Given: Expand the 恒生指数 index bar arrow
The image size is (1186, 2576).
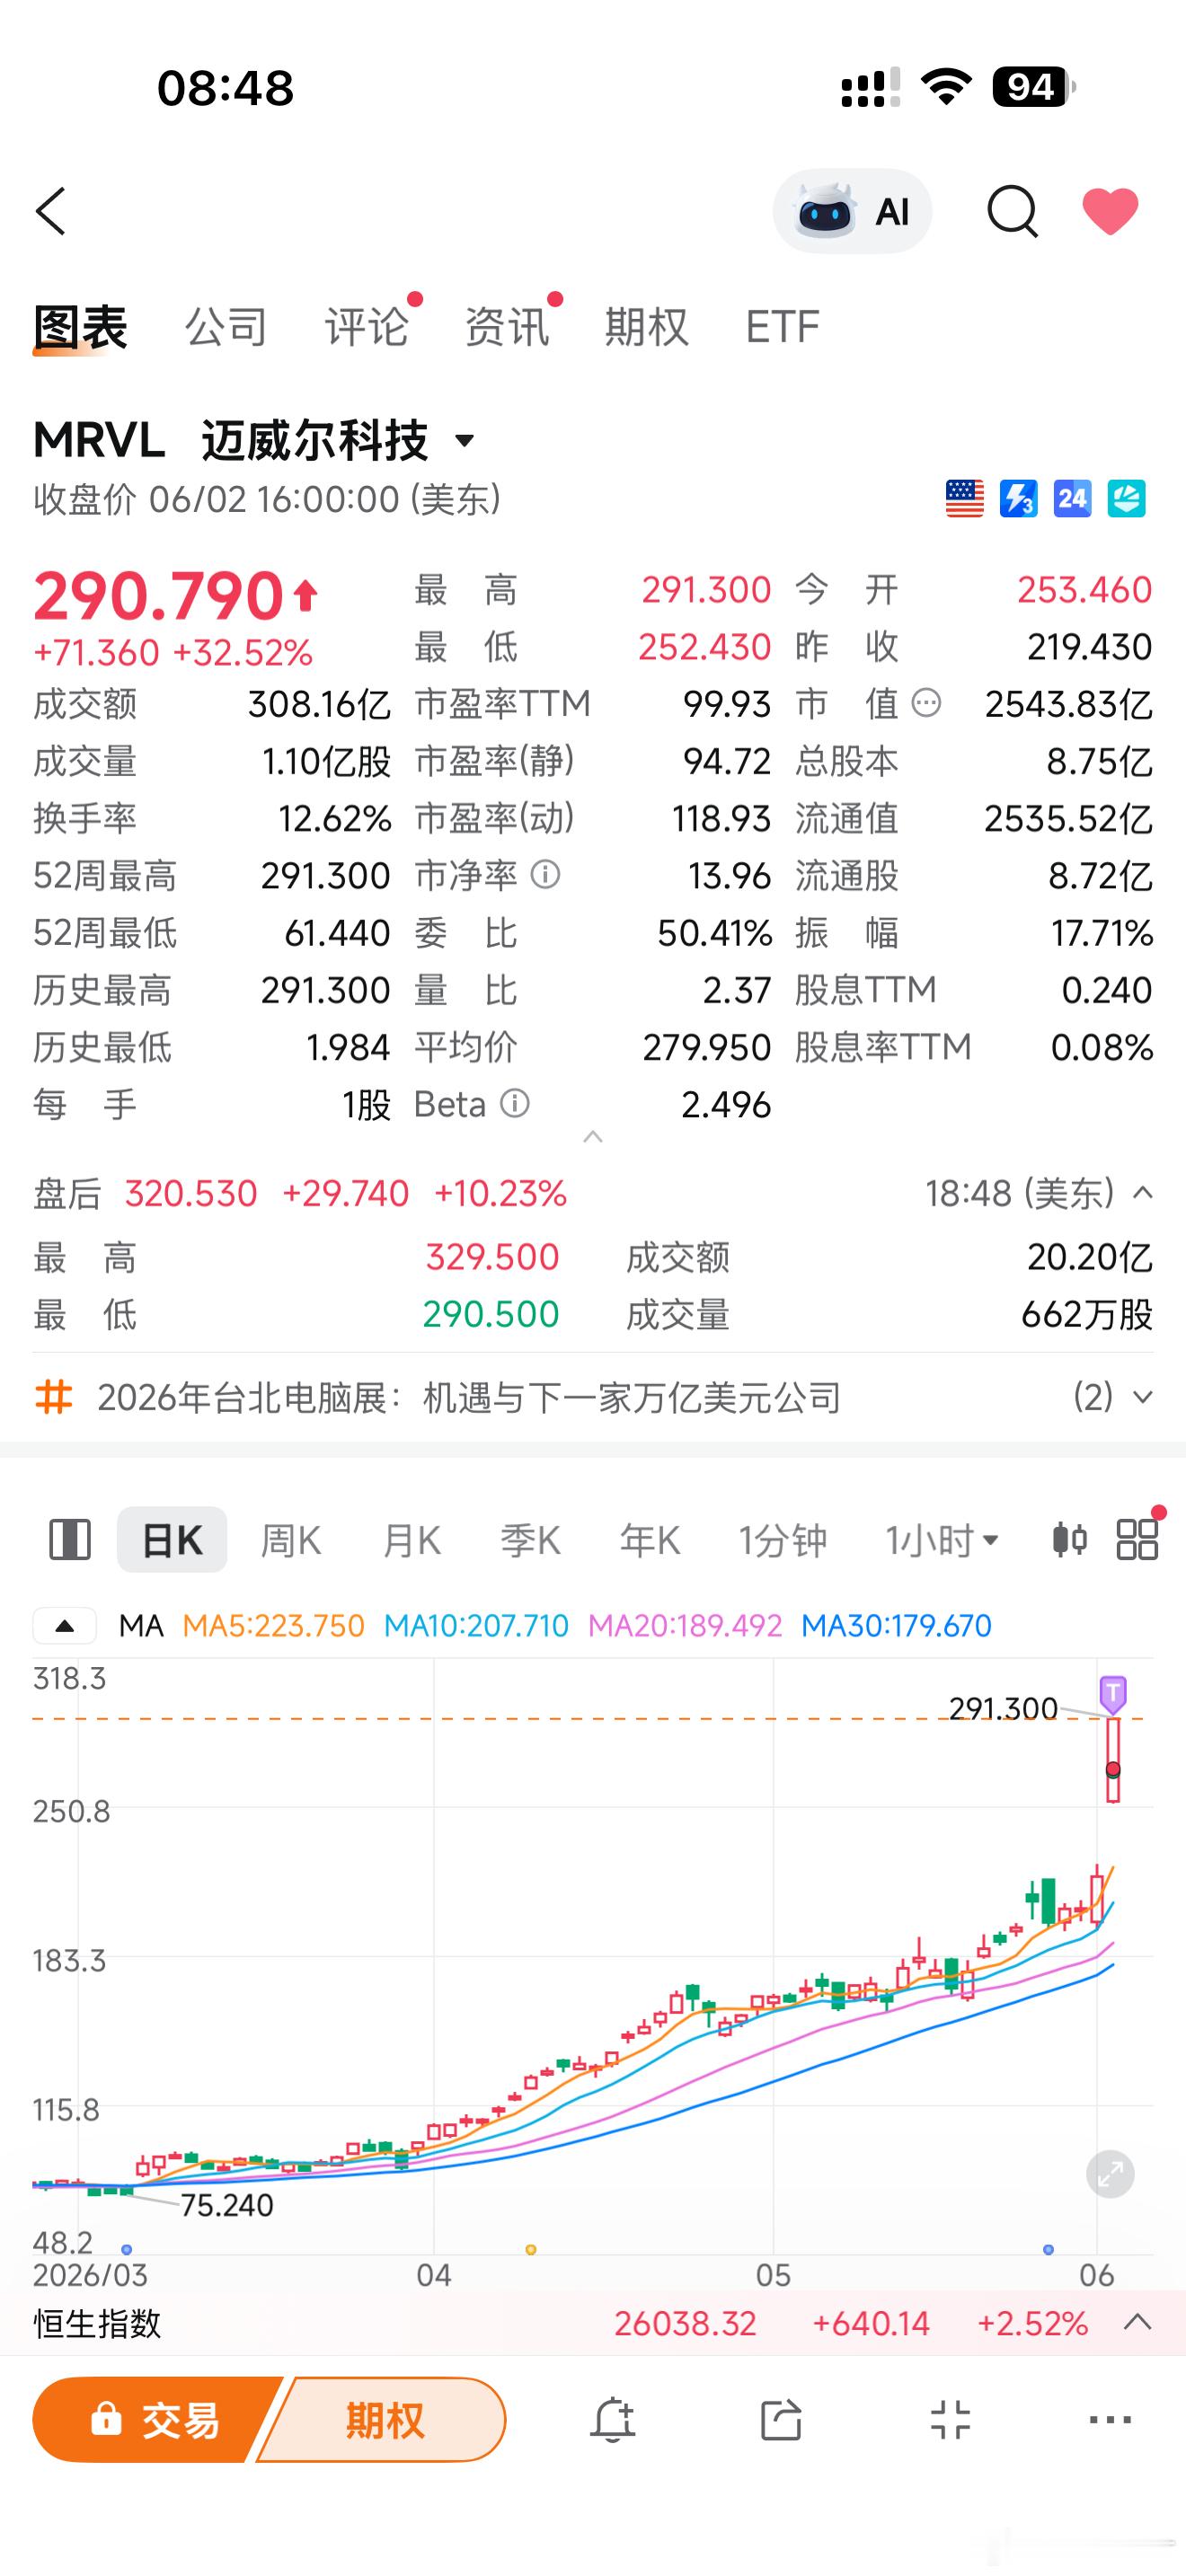Looking at the screenshot, I should [1138, 2322].
